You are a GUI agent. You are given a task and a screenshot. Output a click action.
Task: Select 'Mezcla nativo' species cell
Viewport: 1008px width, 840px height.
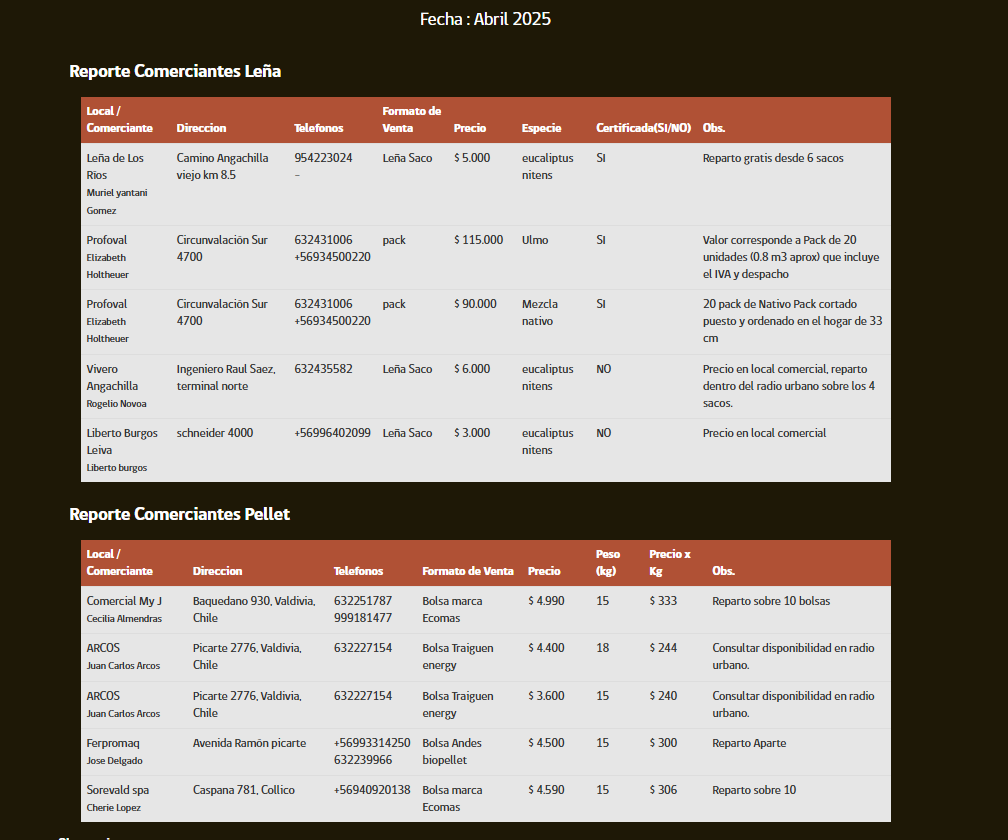tap(540, 312)
